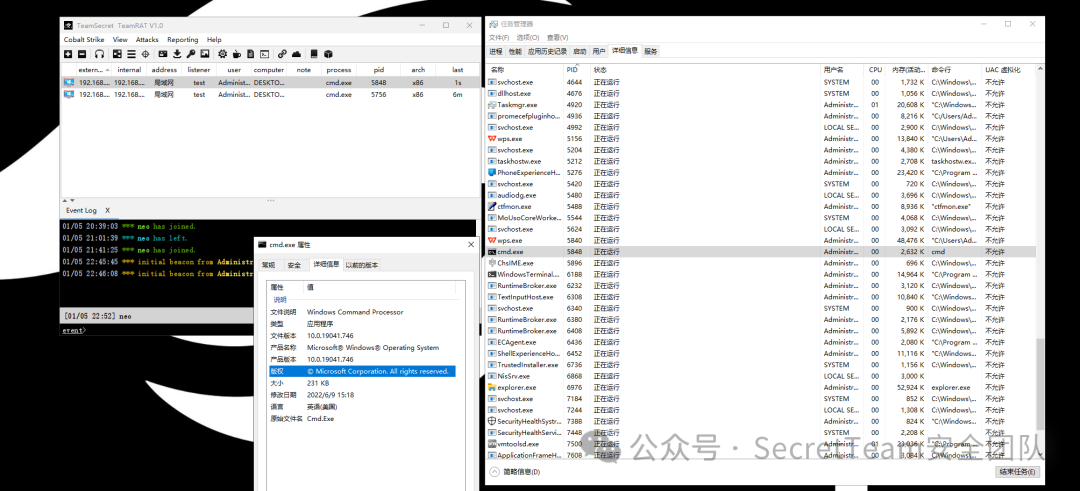Select the Event Log tab

tap(81, 210)
